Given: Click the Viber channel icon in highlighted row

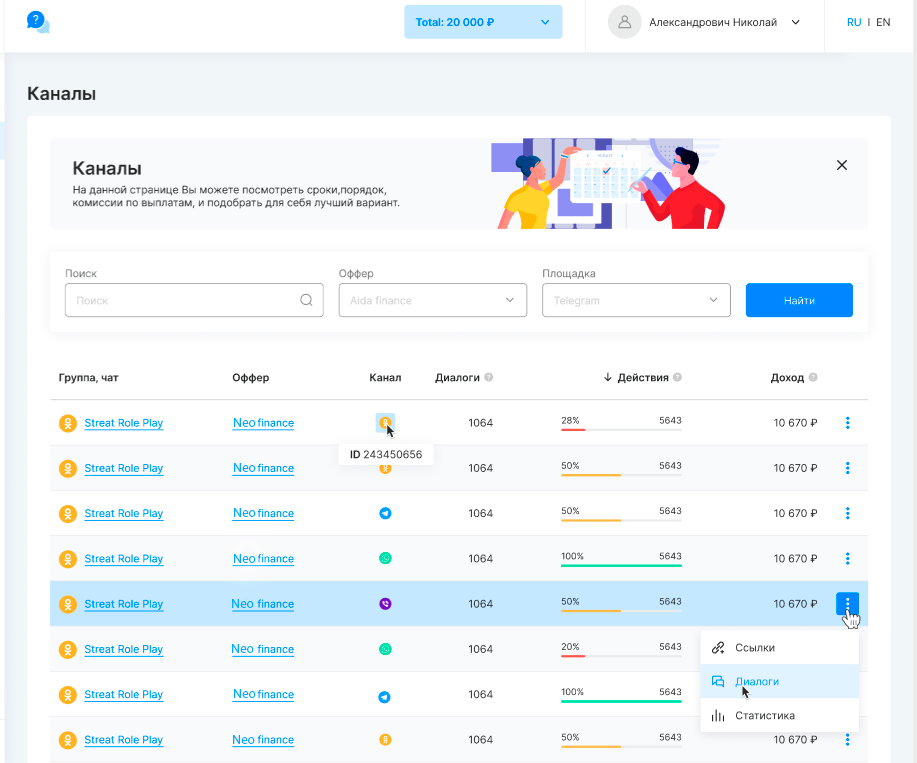Looking at the screenshot, I should pos(385,604).
